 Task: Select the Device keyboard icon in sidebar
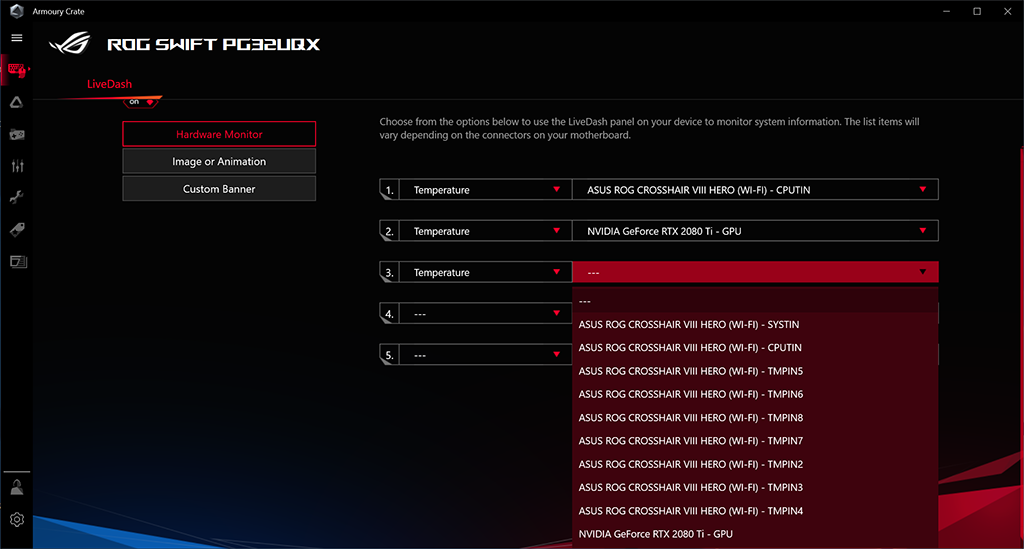click(17, 70)
